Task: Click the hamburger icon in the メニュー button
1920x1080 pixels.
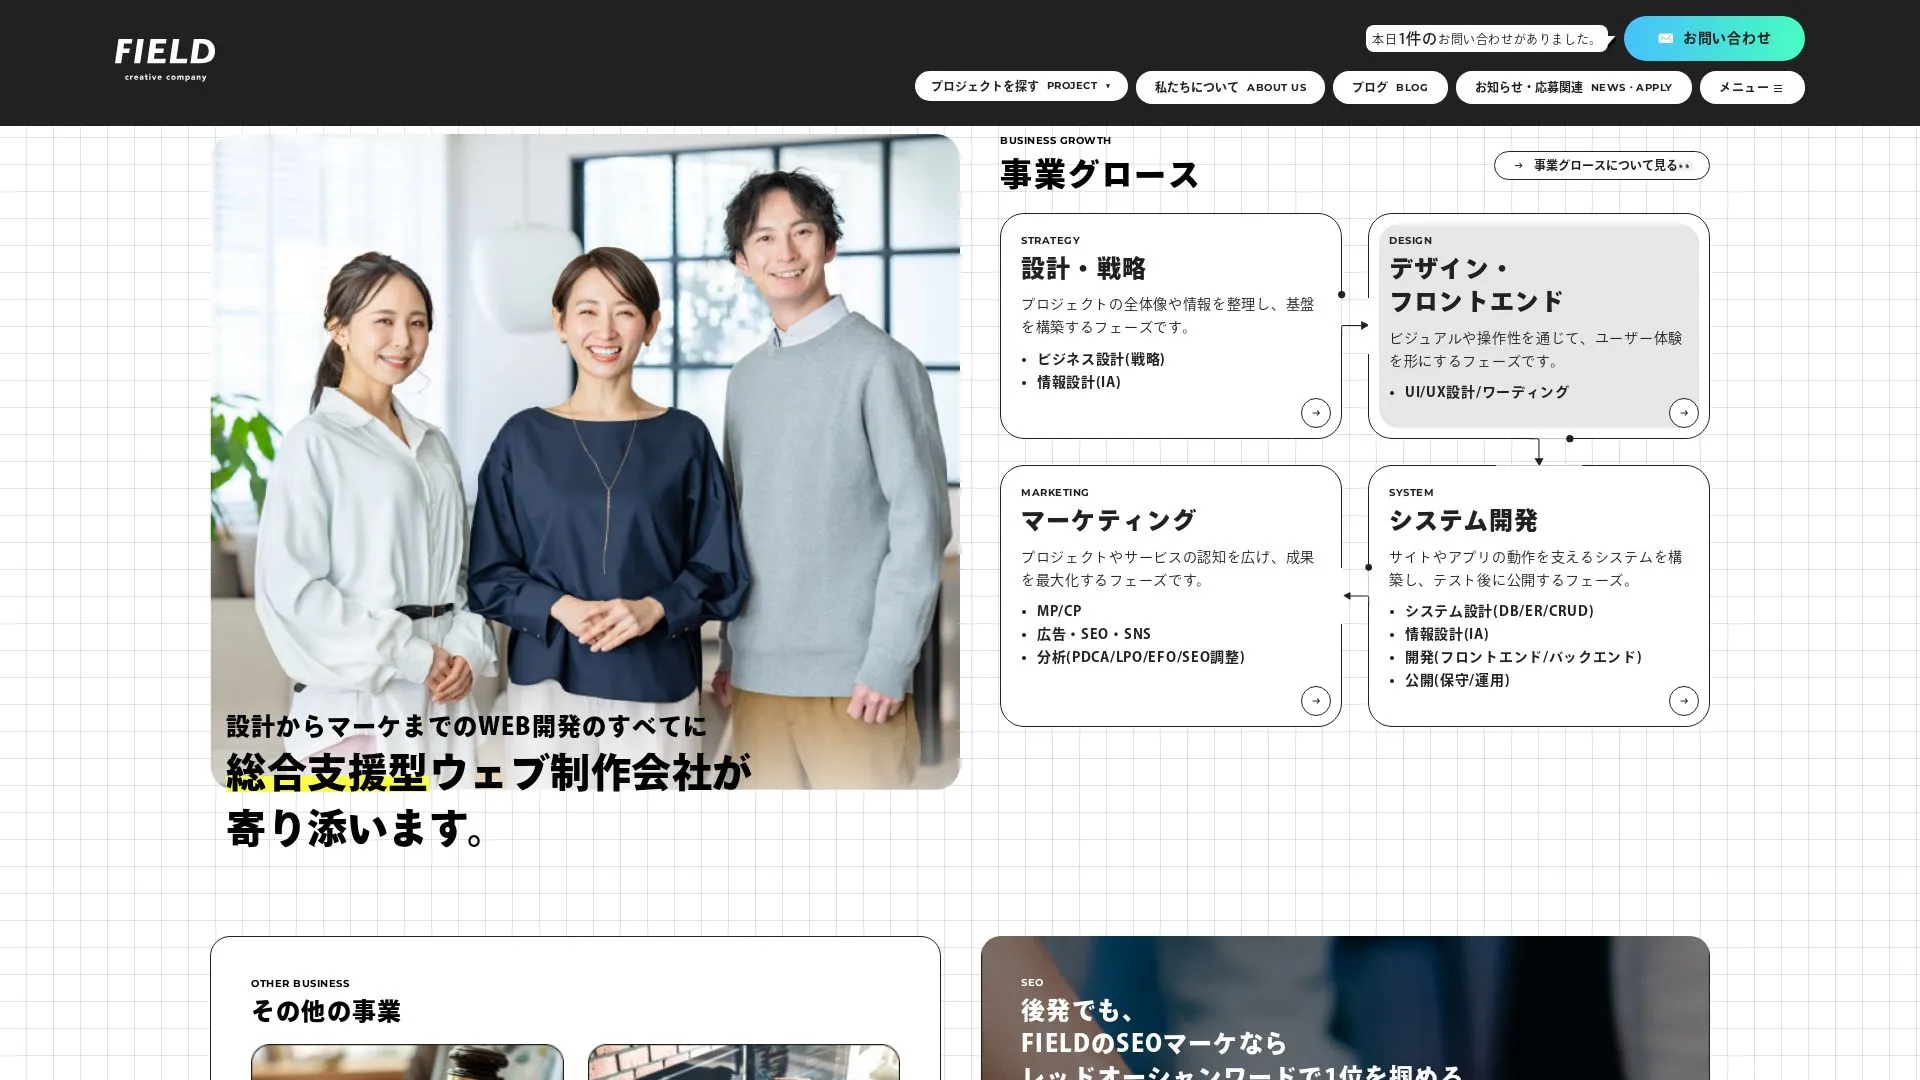Action: (1777, 88)
